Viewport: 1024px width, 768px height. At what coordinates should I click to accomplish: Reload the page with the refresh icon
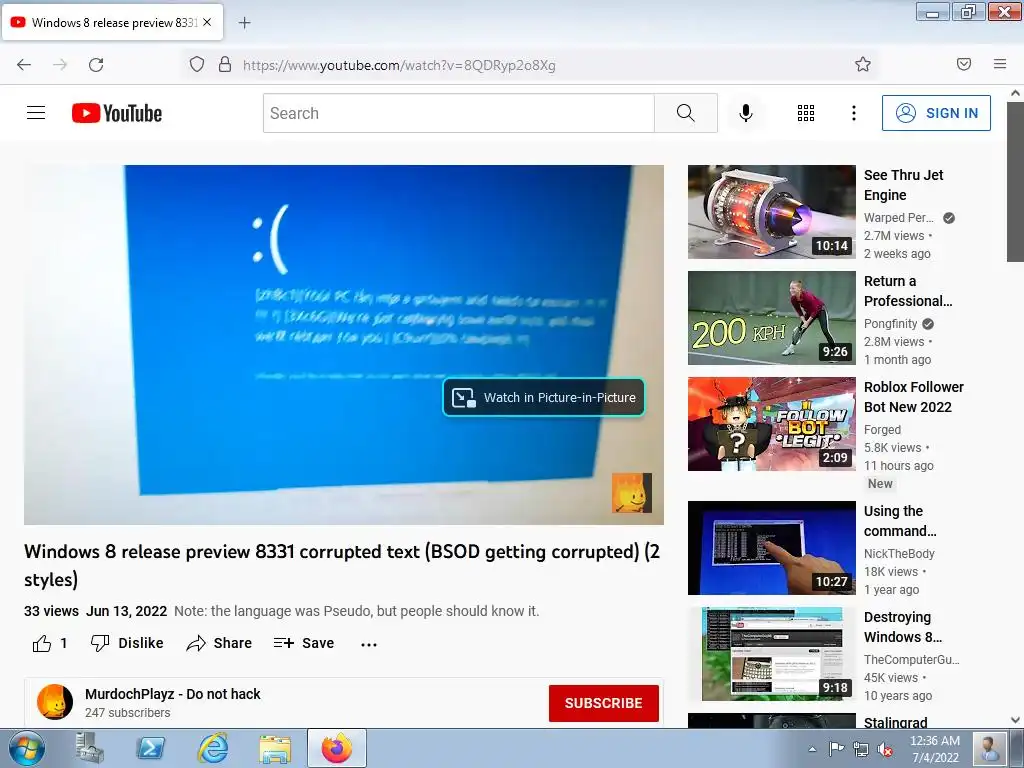point(96,65)
